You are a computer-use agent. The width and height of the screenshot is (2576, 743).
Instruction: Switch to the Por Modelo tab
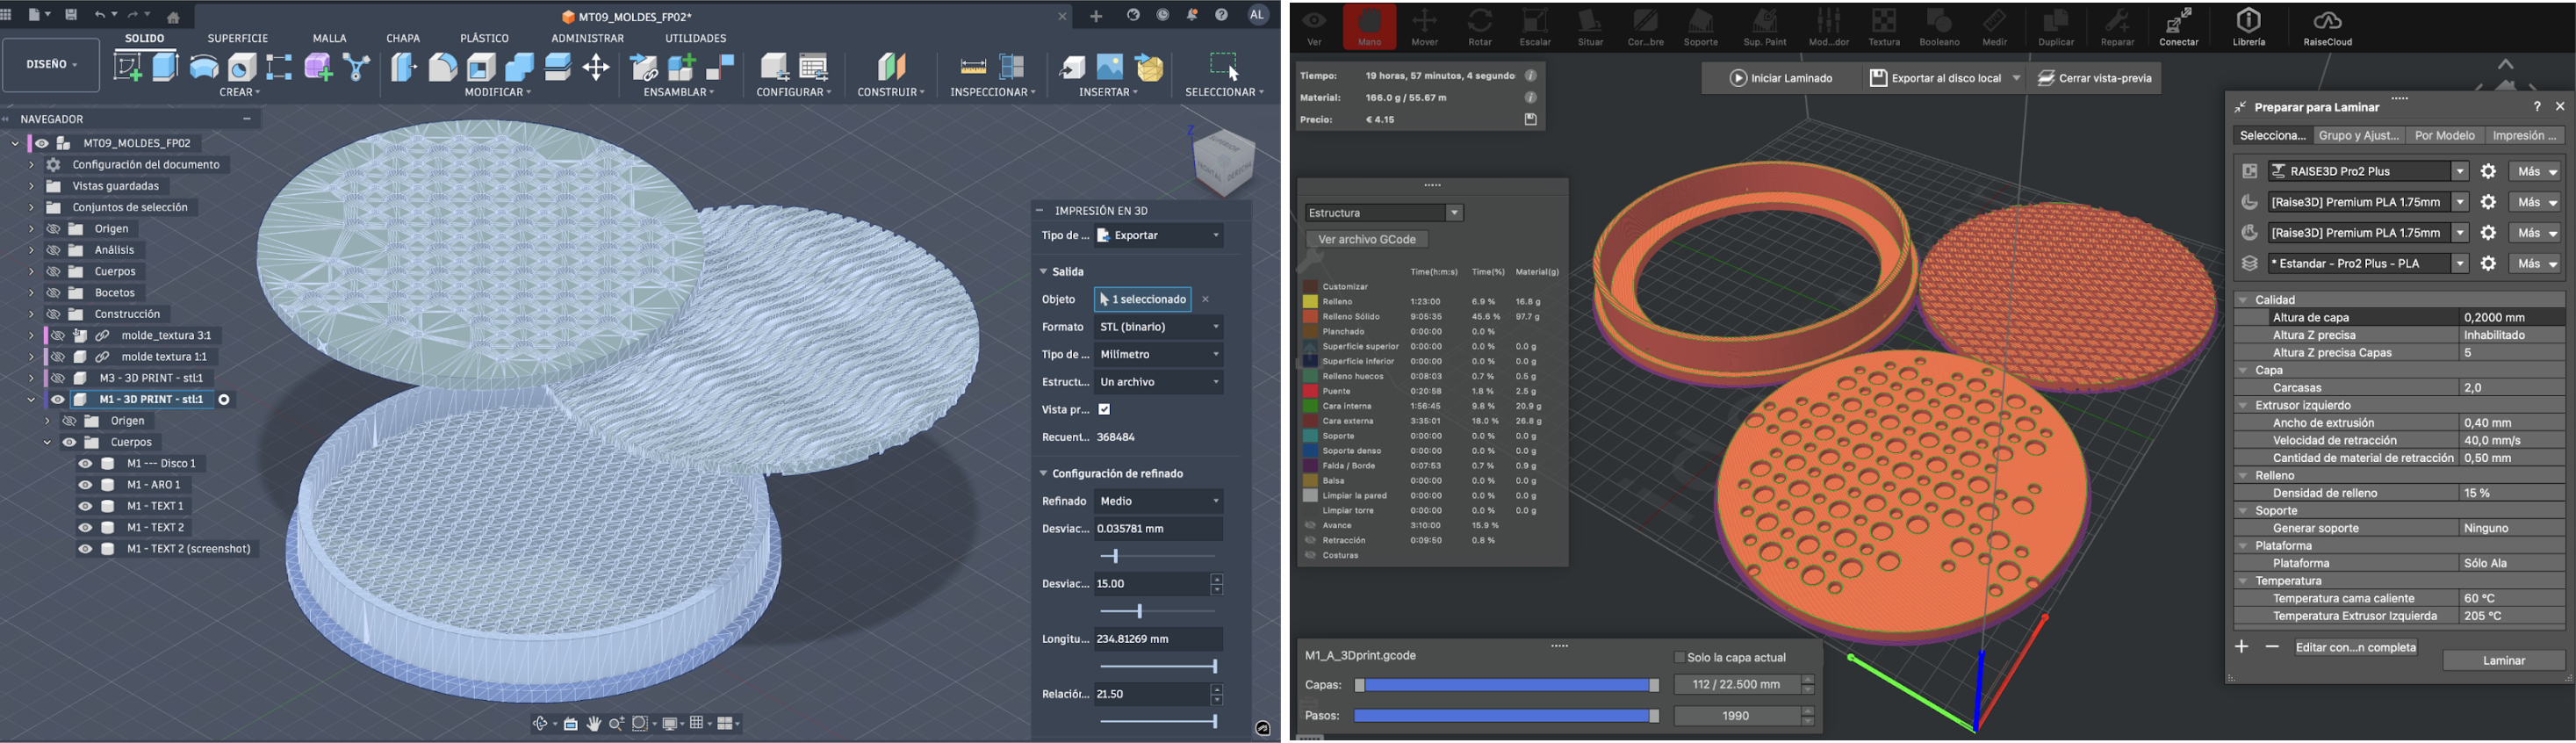pos(2444,136)
